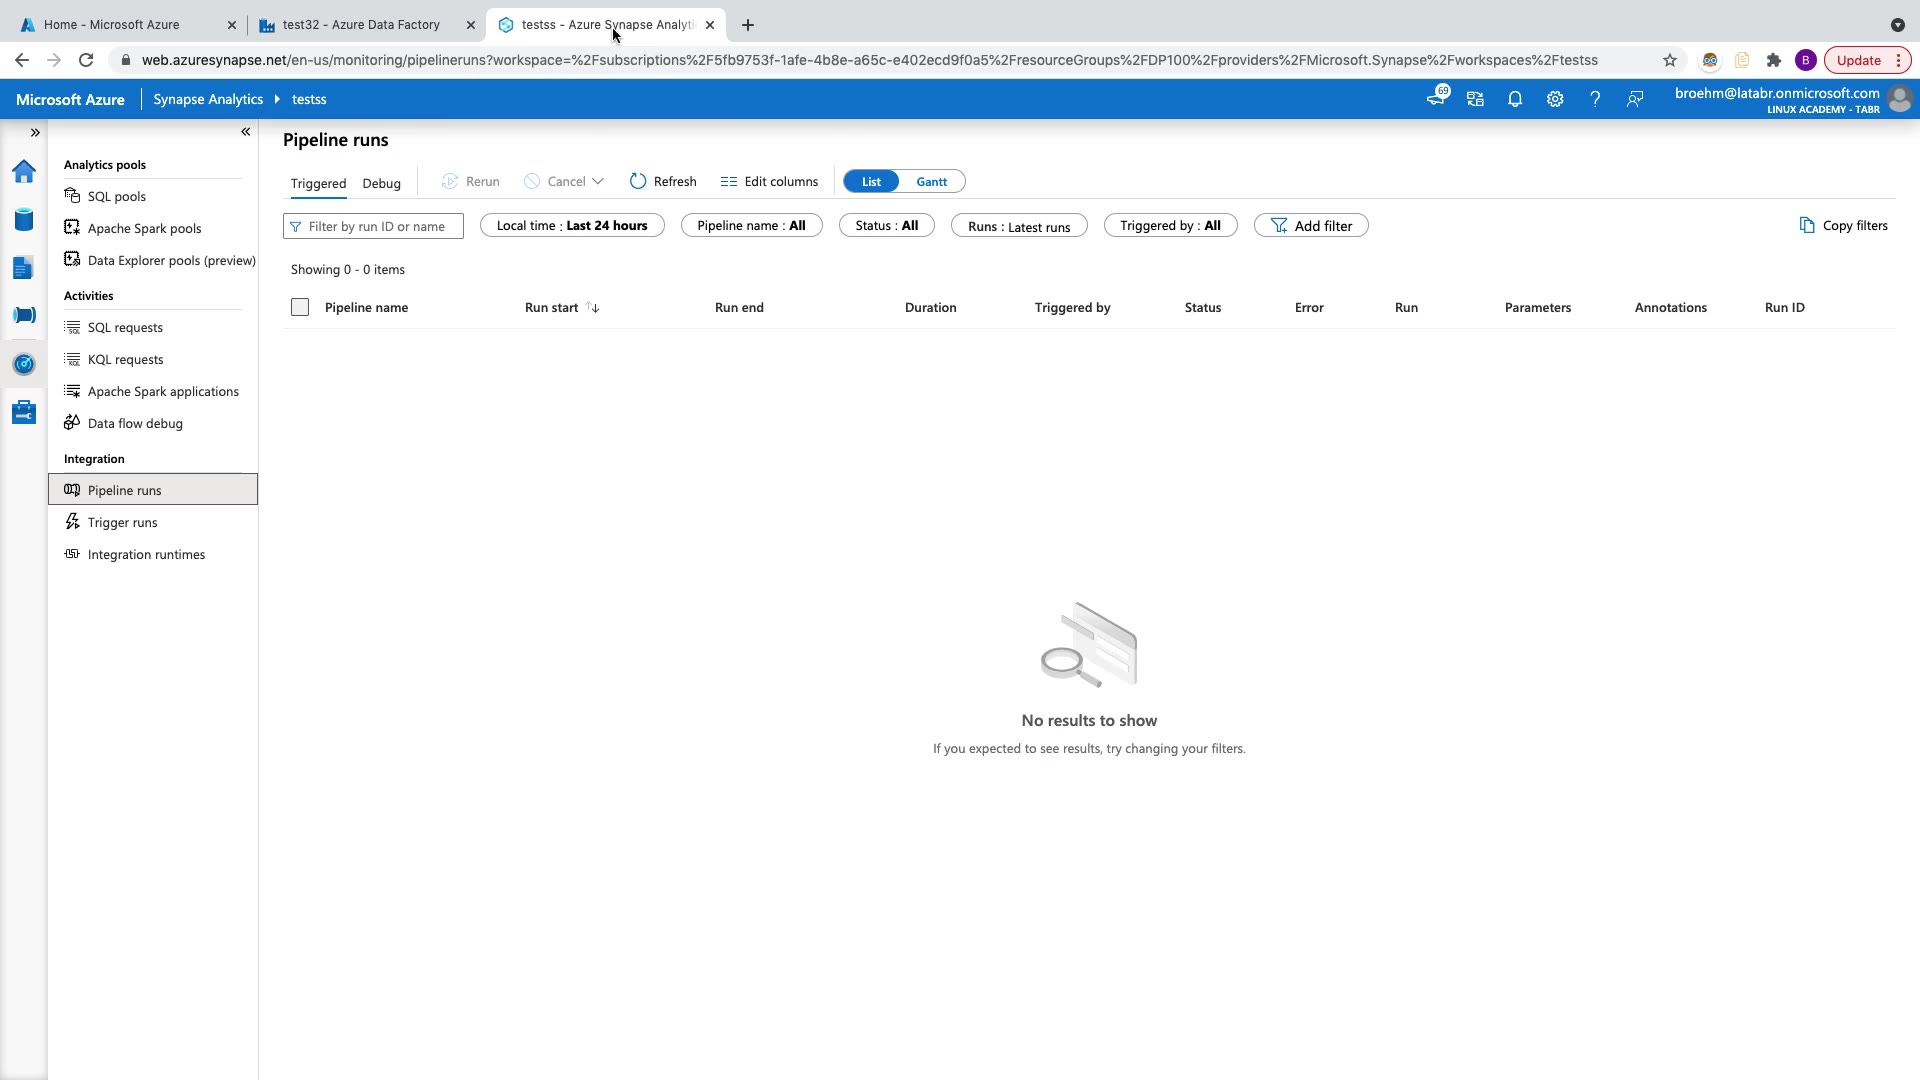This screenshot has width=1920, height=1080.
Task: Open the notifications bell icon
Action: [1515, 99]
